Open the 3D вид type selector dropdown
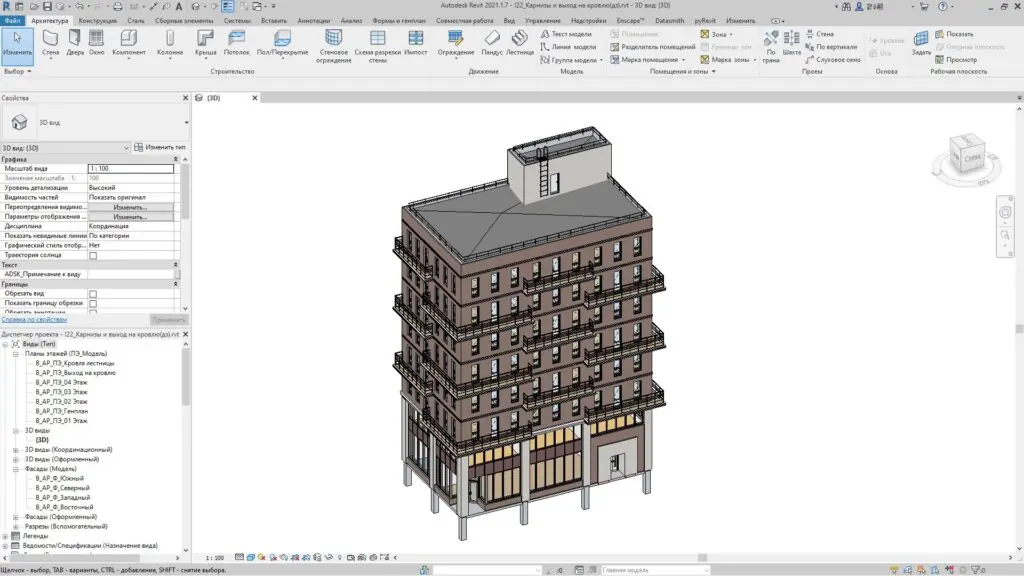The height and width of the screenshot is (576, 1024). (186, 122)
